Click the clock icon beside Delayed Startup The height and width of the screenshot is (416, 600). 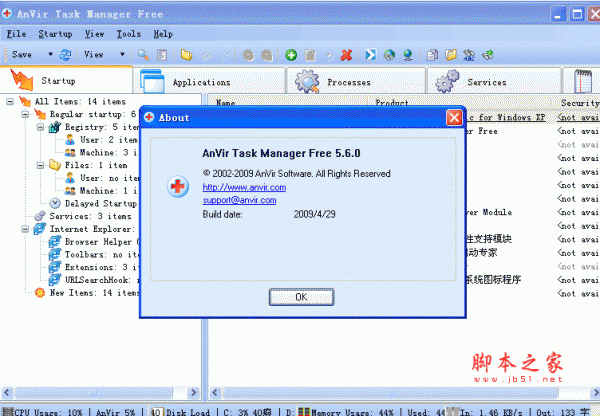(55, 203)
